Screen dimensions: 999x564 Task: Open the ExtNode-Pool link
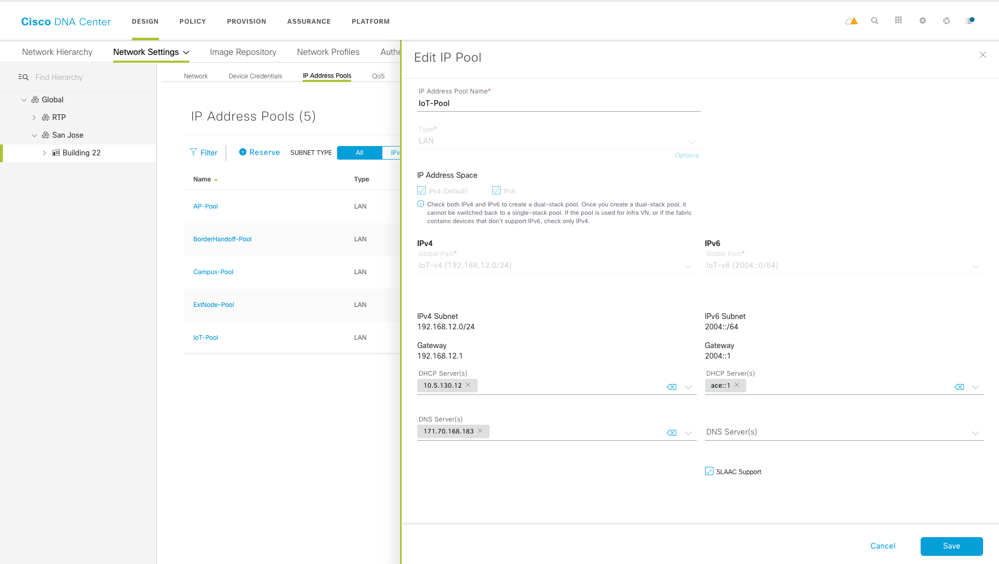click(x=213, y=305)
